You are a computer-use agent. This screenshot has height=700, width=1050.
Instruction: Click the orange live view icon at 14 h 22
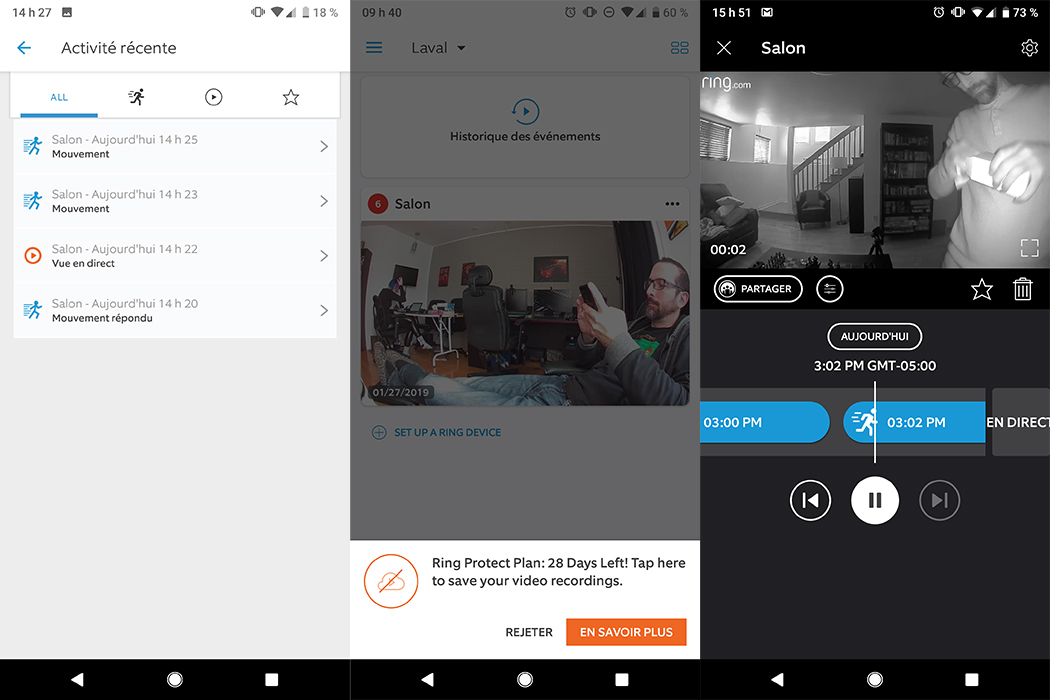(33, 255)
